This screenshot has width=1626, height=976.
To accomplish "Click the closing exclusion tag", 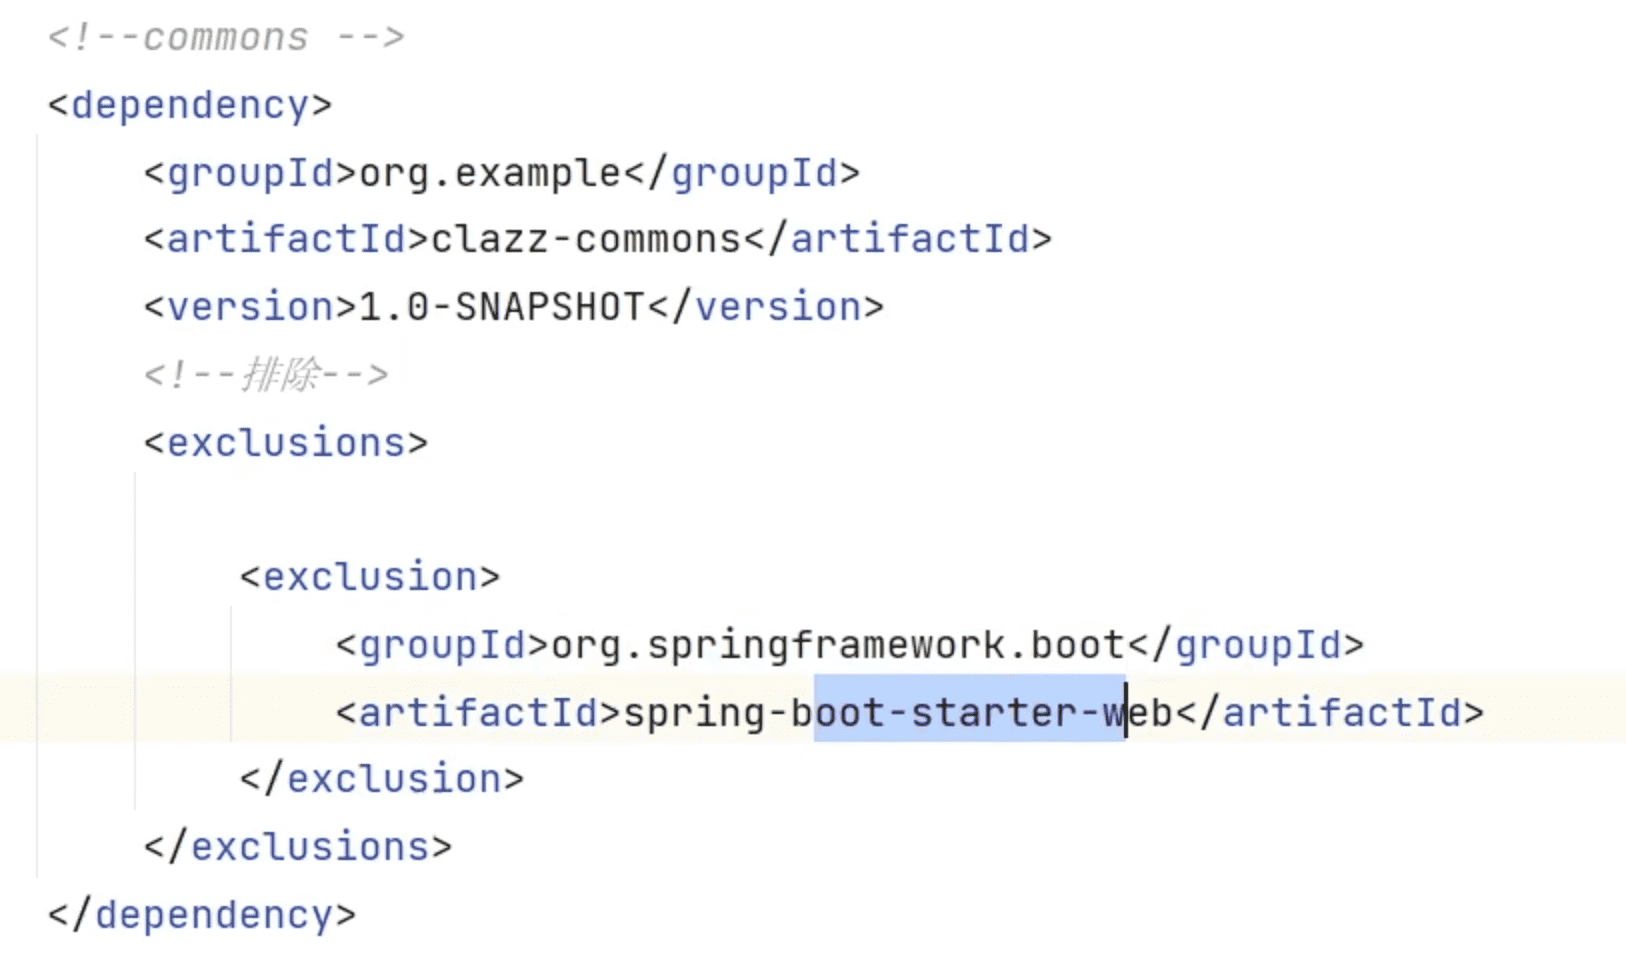I will 382,779.
